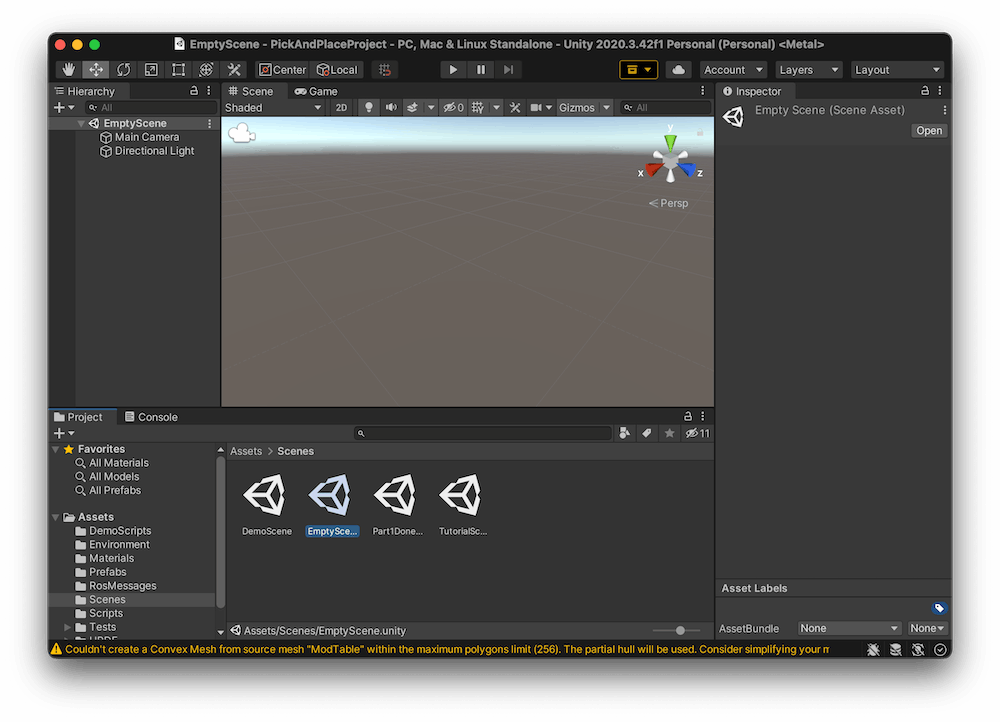Toggle pivot Center mode

tap(282, 70)
